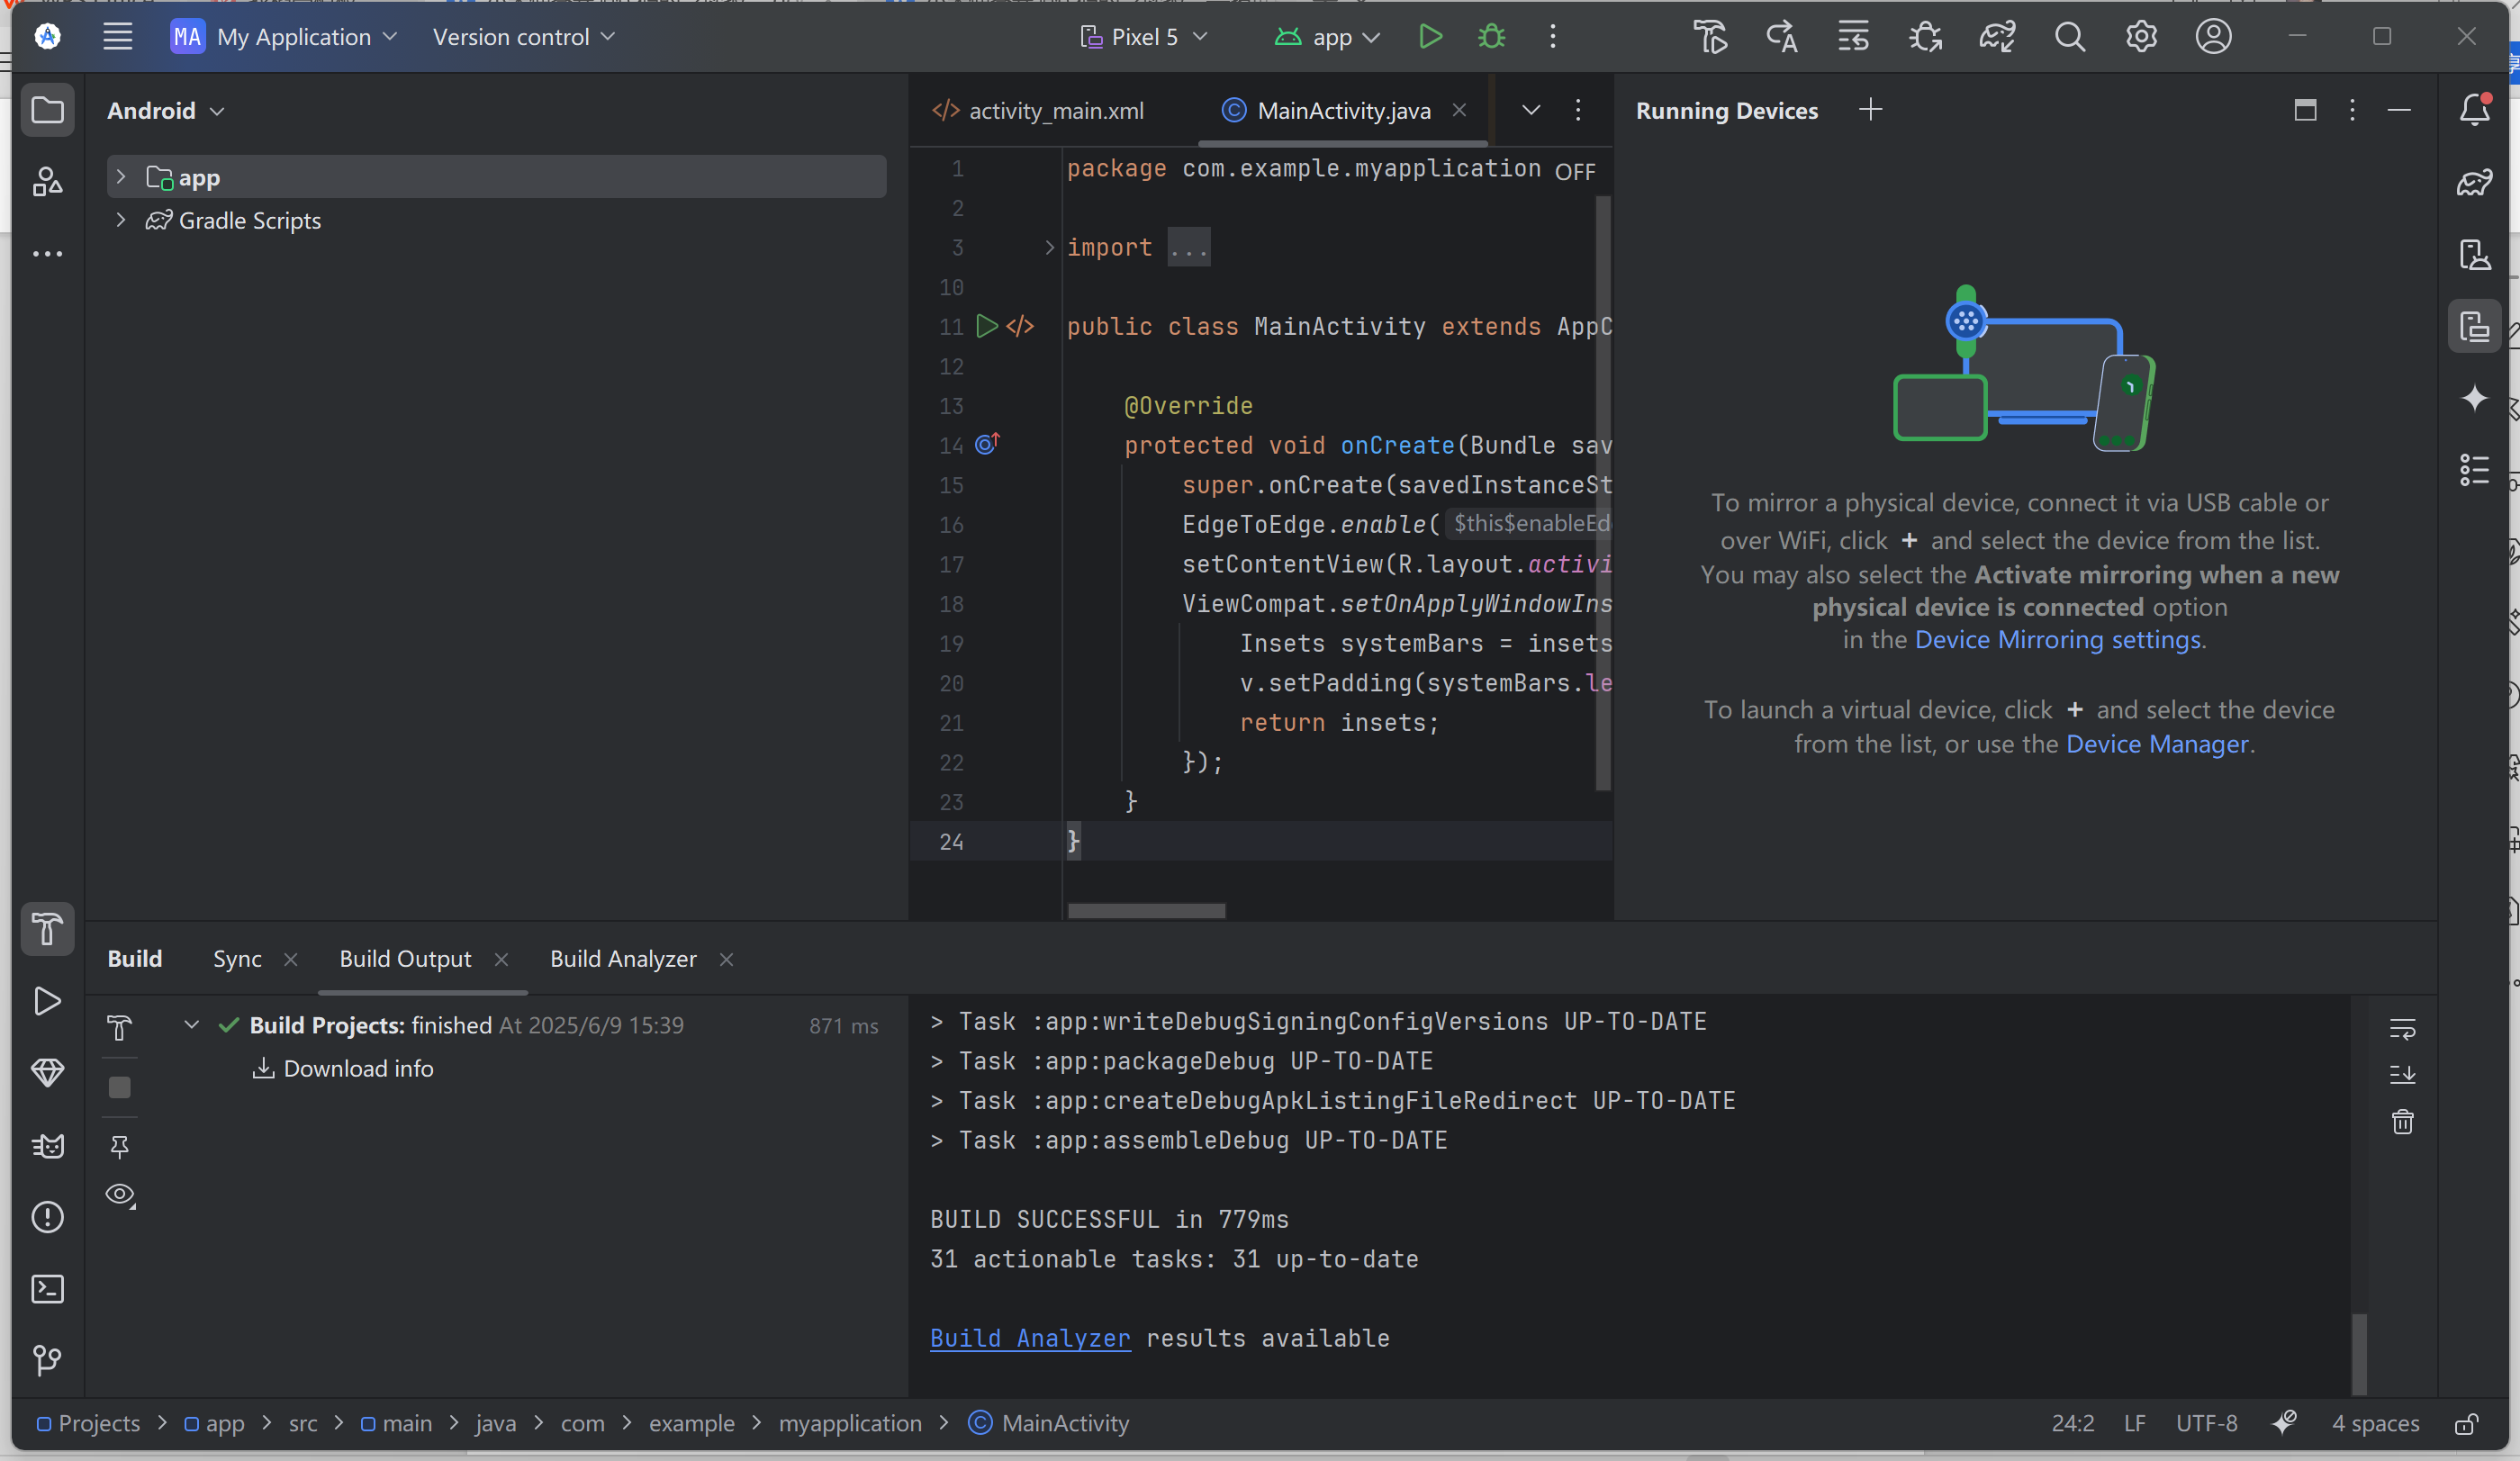Open the Gemini star icon panel
2520x1461 pixels.
2474,398
